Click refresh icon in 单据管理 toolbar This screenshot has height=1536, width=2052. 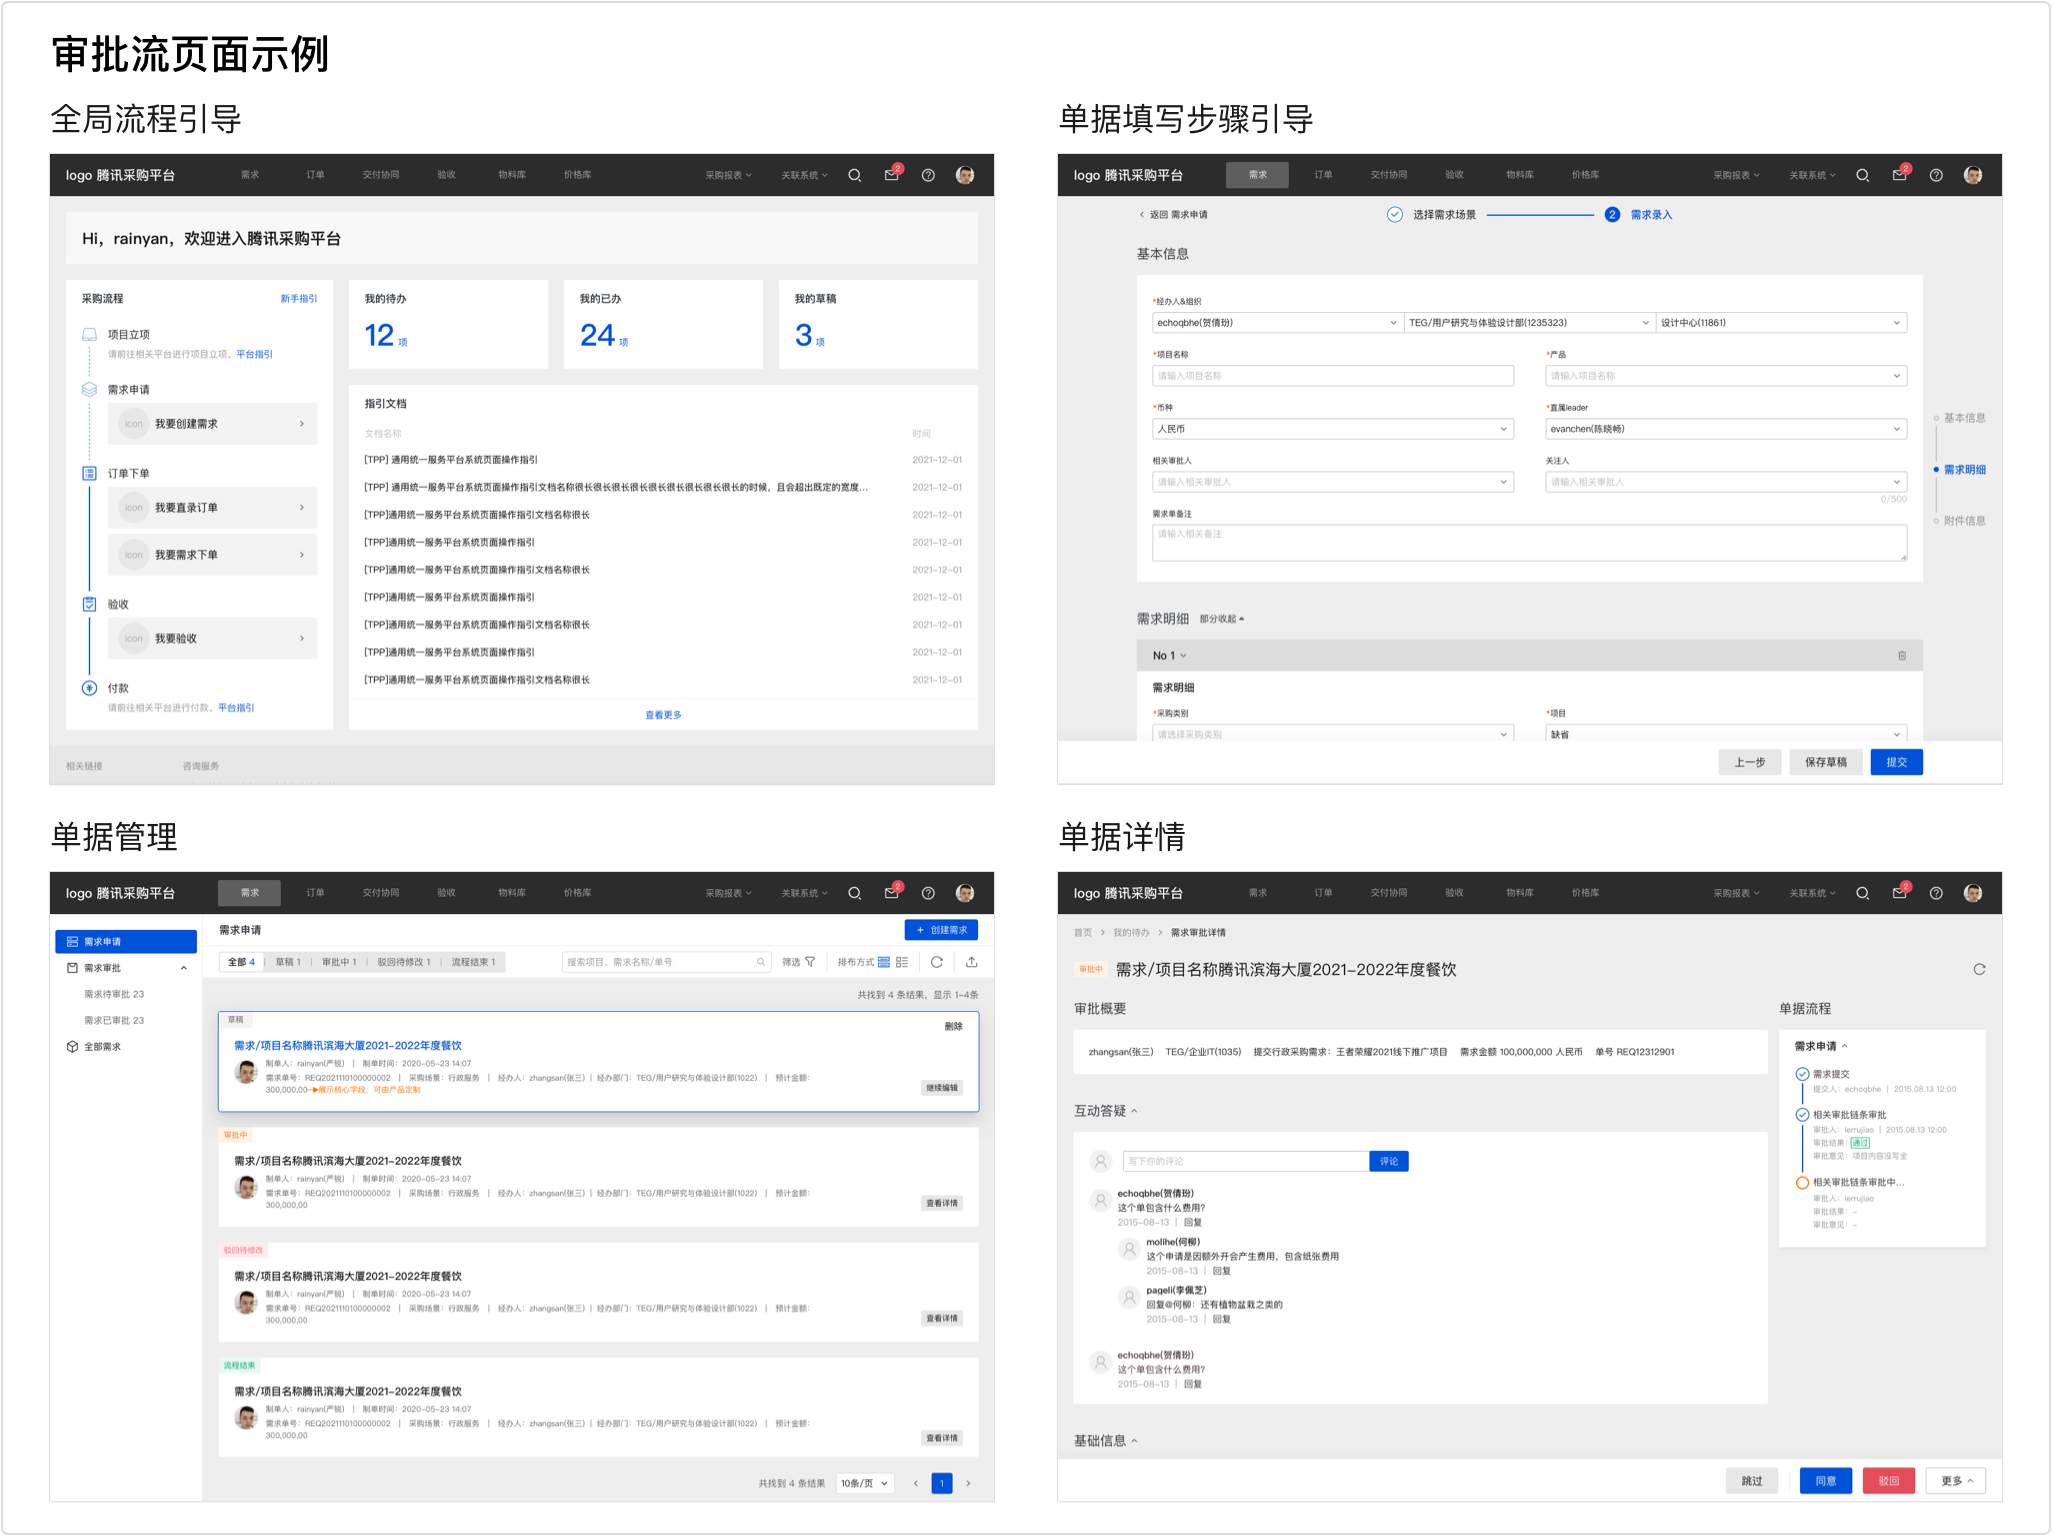point(937,962)
